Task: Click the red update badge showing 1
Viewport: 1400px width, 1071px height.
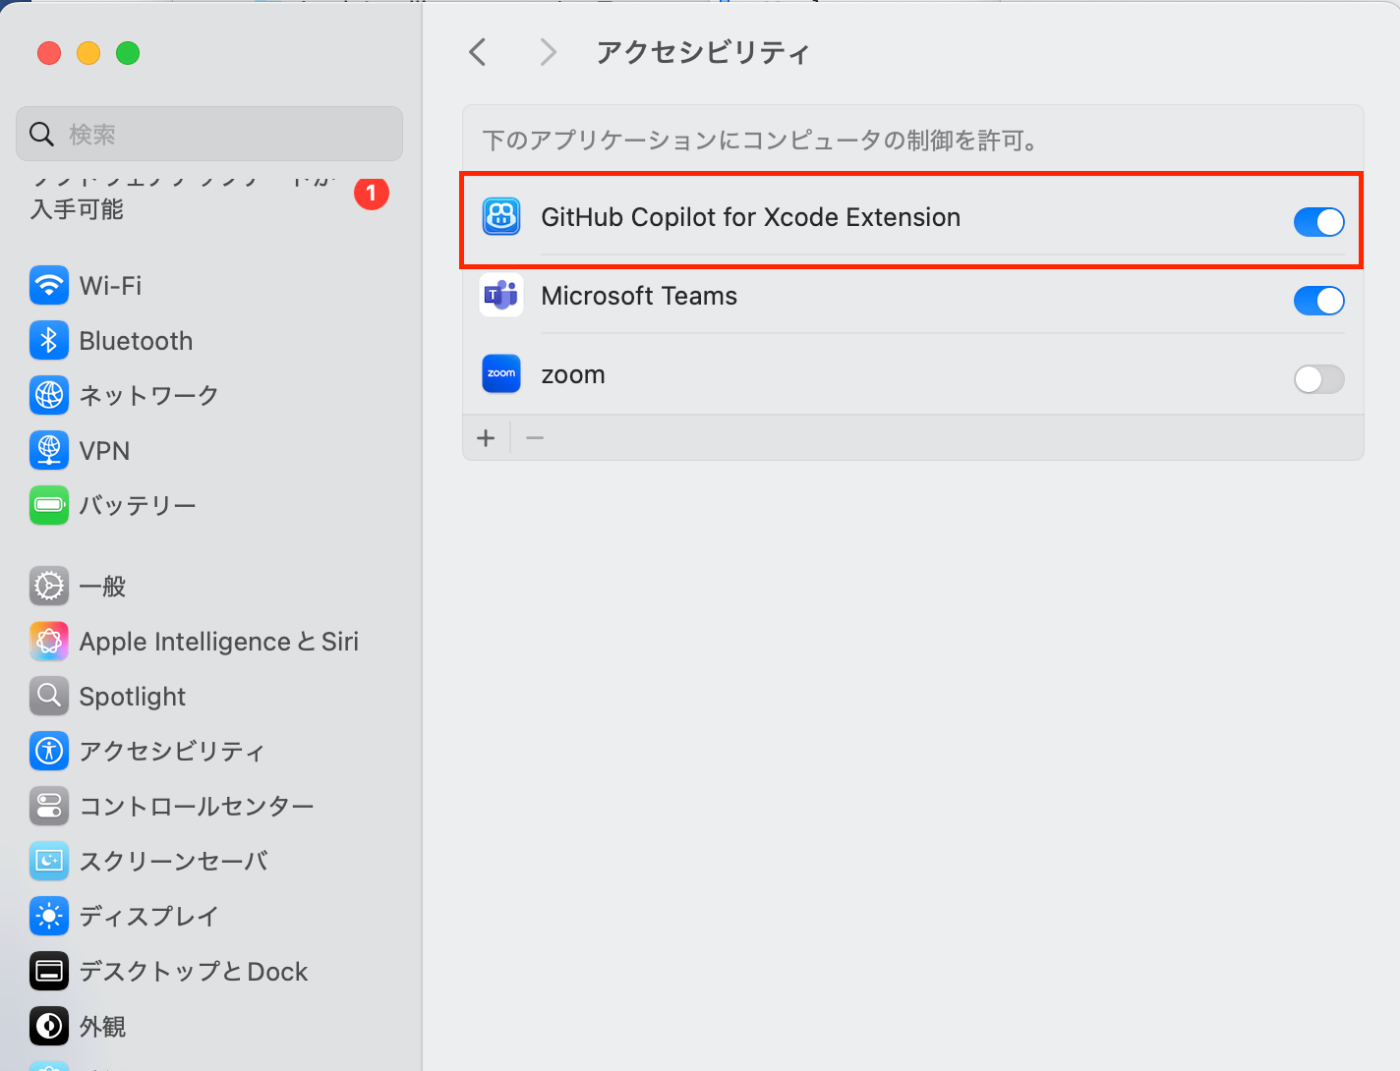Action: coord(371,193)
